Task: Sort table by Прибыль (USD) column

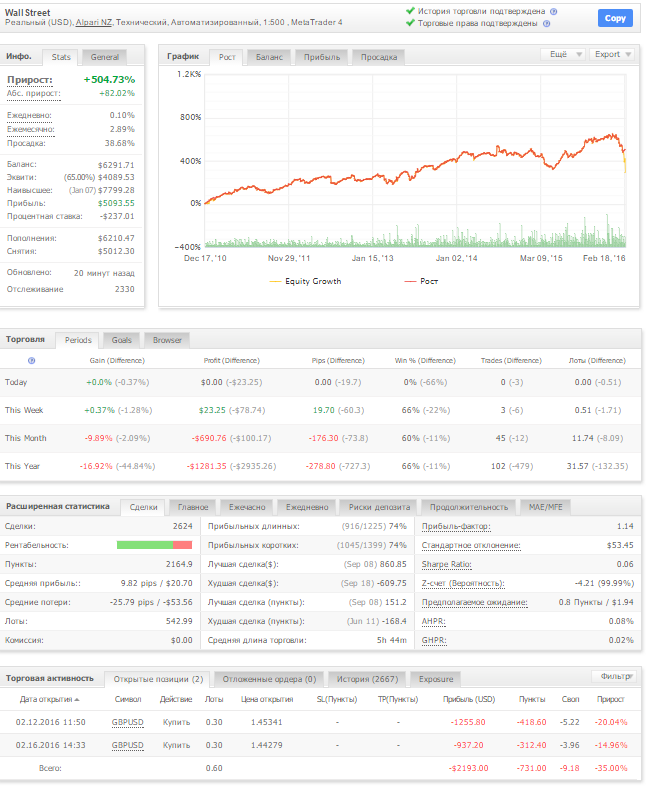Action: (469, 700)
